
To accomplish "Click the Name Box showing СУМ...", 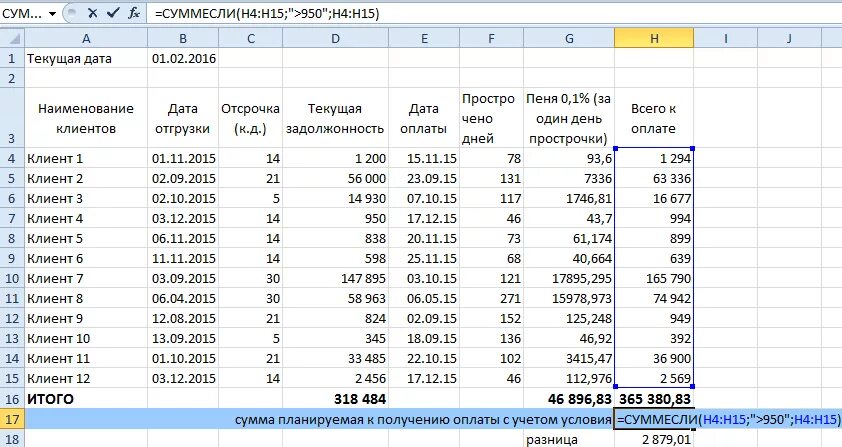I will click(x=23, y=13).
